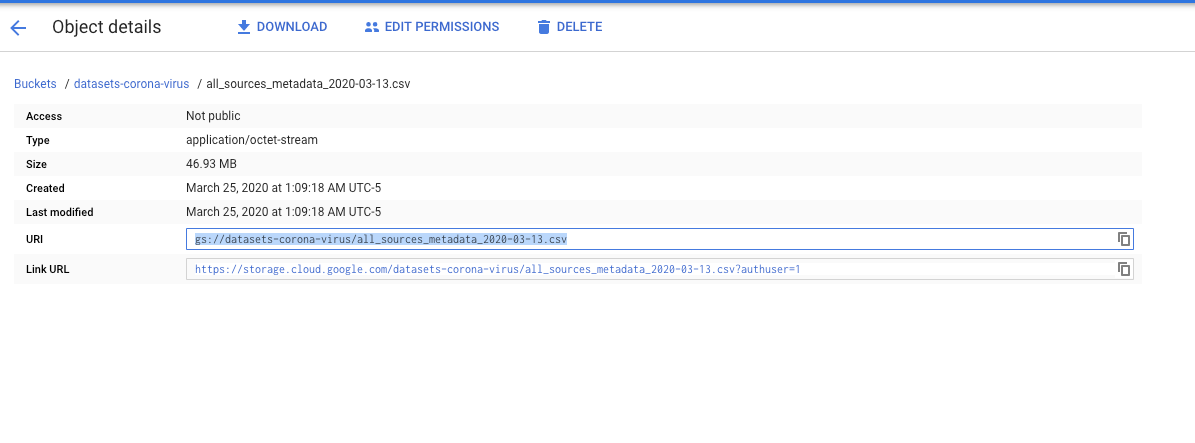Navigate to Buckets breadcrumb
This screenshot has width=1195, height=443.
click(x=35, y=84)
